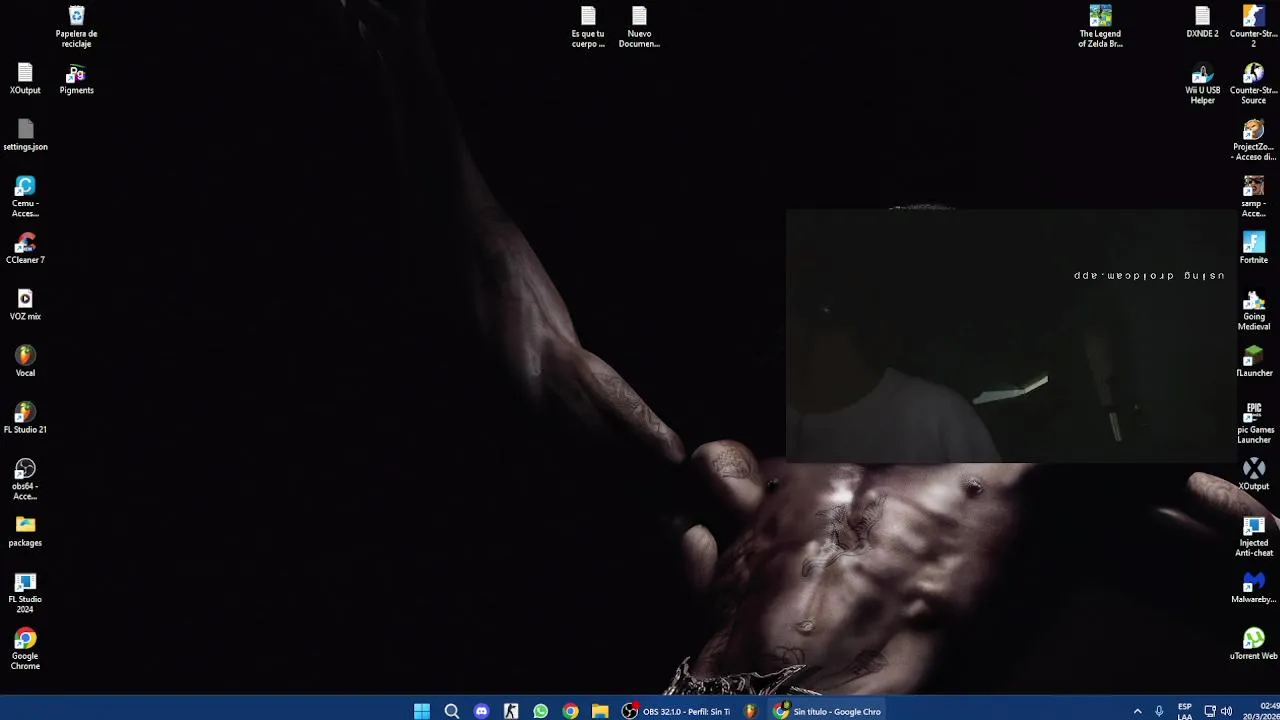Select the FL Studio 2024 shortcut
The height and width of the screenshot is (720, 1280).
pos(25,593)
